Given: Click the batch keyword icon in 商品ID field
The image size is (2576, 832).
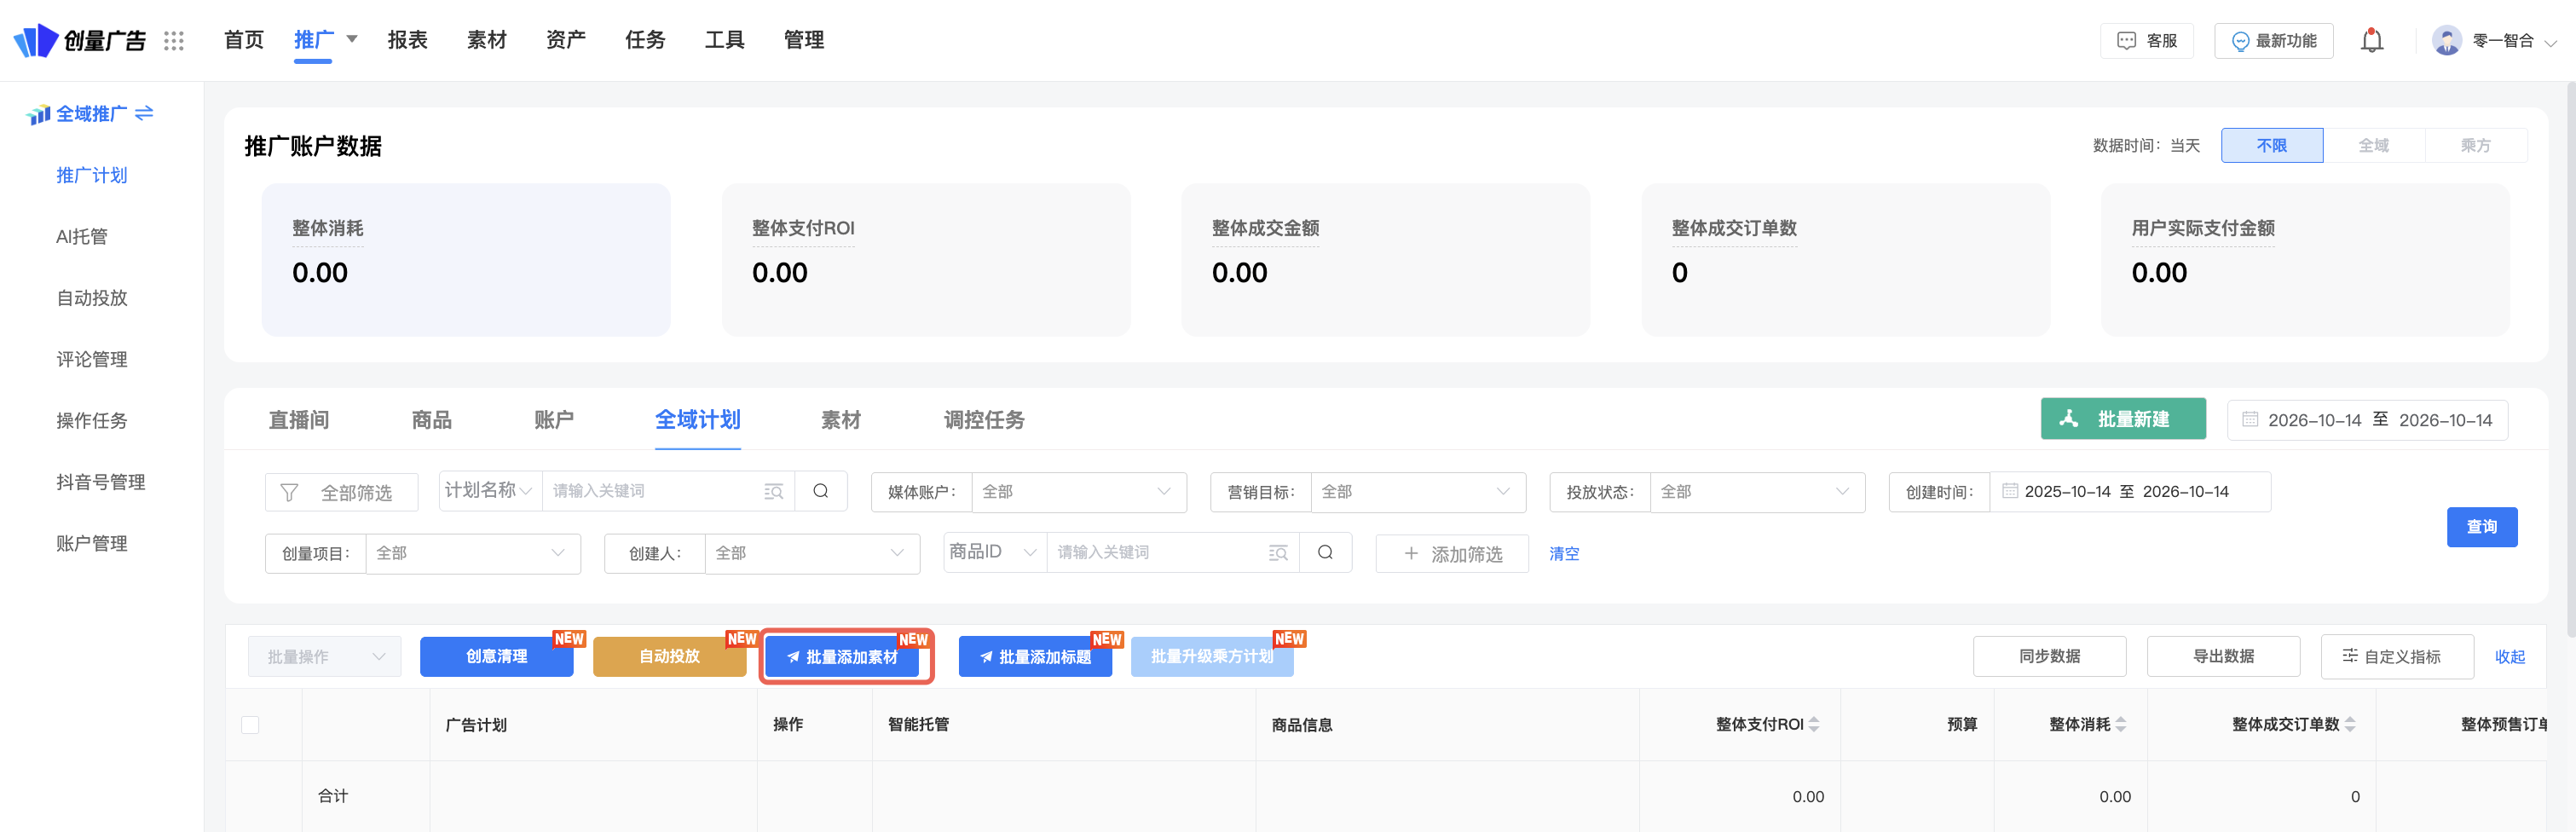Looking at the screenshot, I should (x=1278, y=552).
